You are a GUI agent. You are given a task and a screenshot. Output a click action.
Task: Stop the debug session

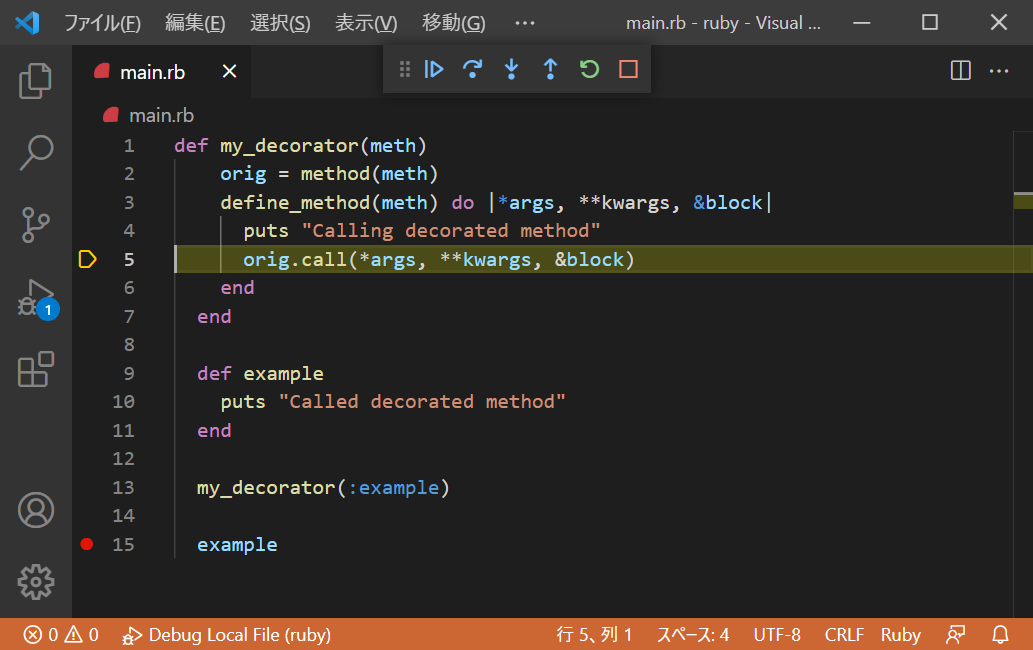pyautogui.click(x=628, y=69)
